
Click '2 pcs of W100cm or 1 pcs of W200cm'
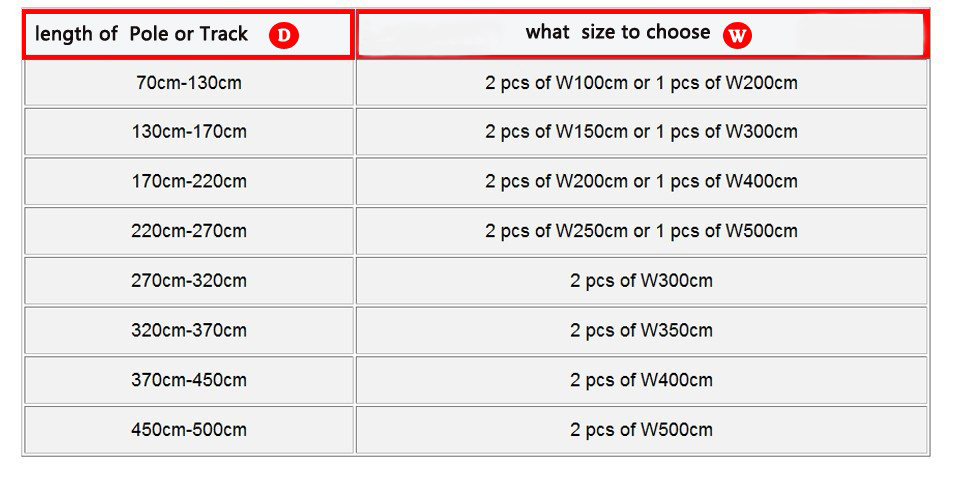click(641, 83)
